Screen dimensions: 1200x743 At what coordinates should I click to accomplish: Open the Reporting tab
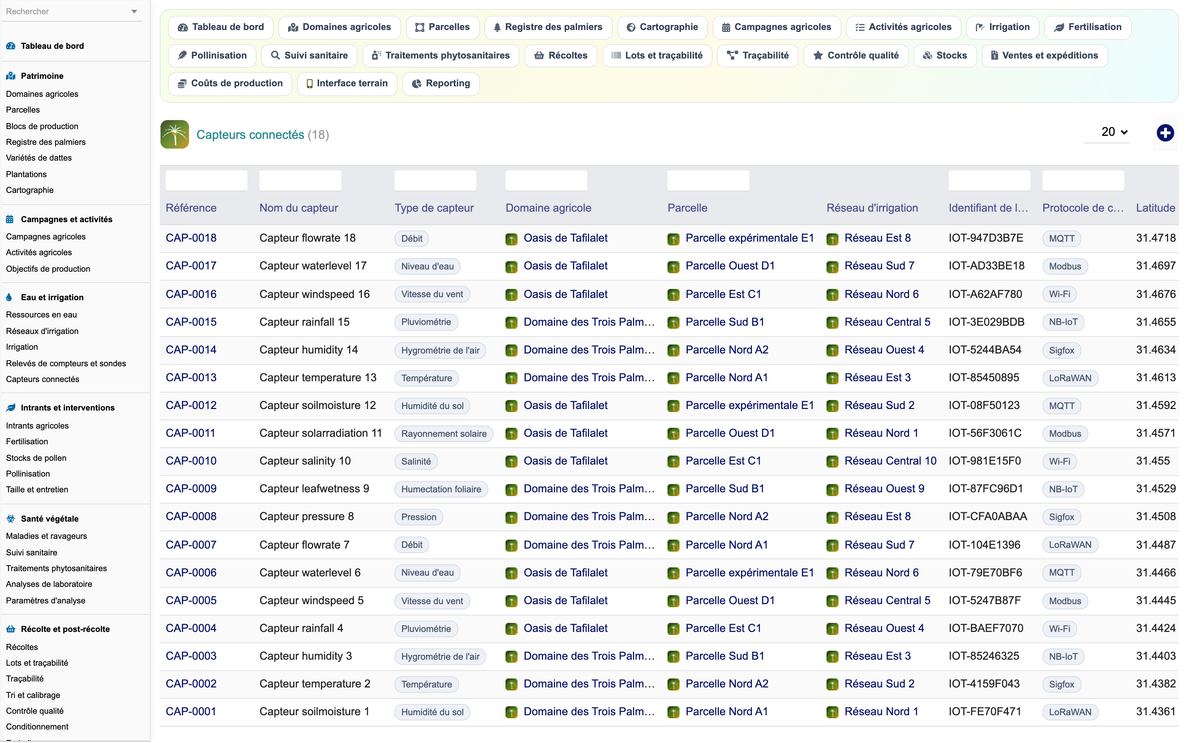pos(441,83)
